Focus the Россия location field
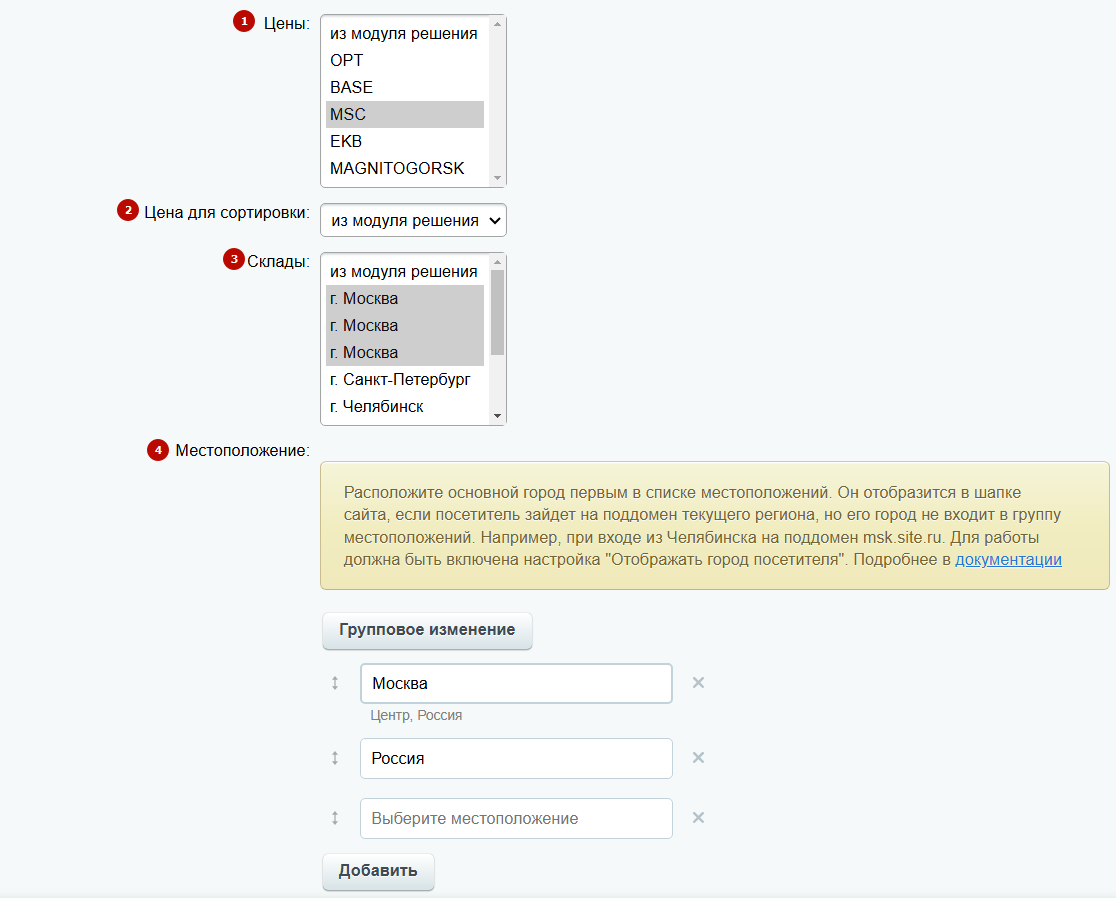Image resolution: width=1116 pixels, height=898 pixels. pyautogui.click(x=516, y=759)
